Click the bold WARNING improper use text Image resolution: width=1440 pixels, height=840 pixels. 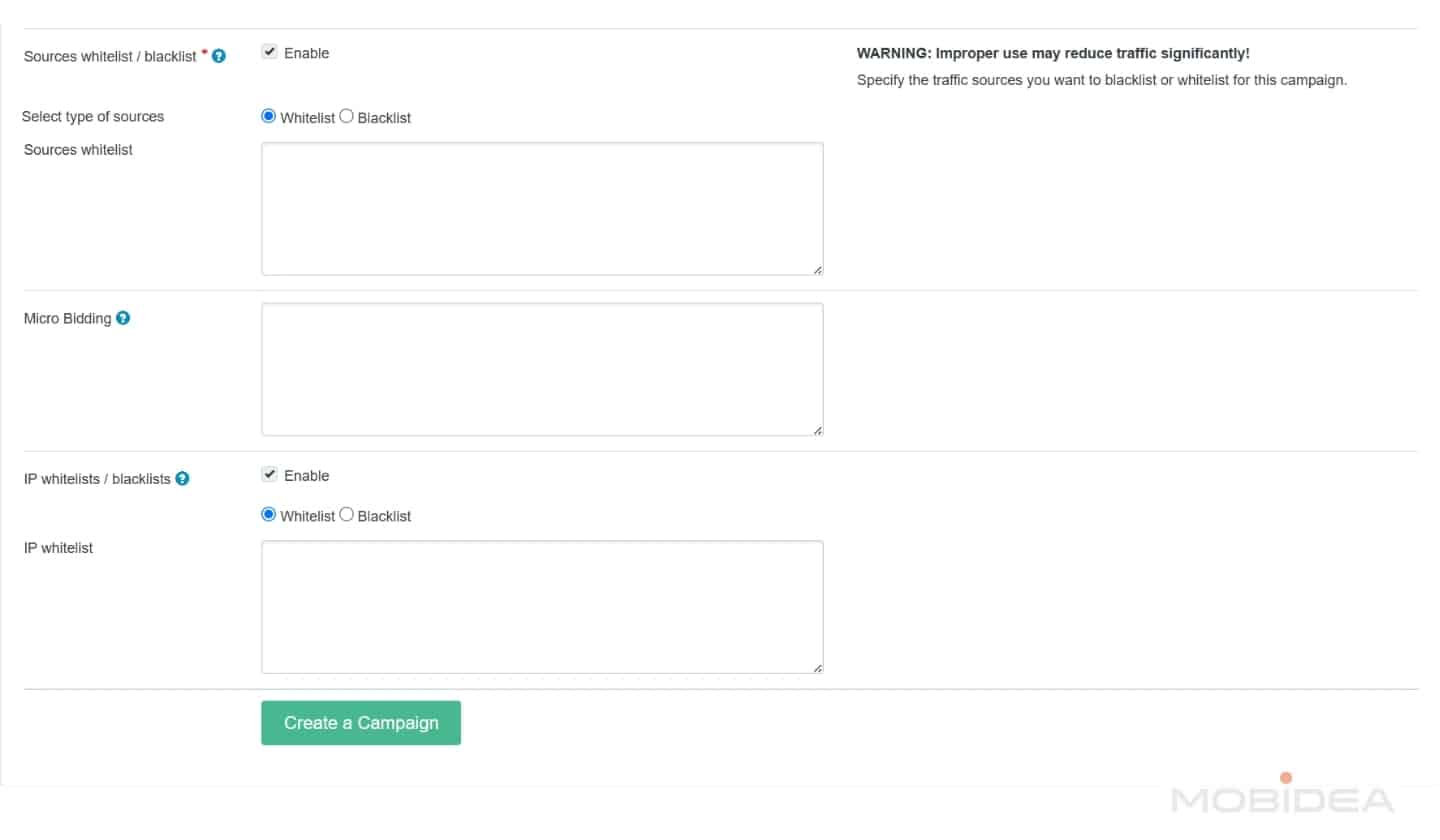pos(1053,54)
